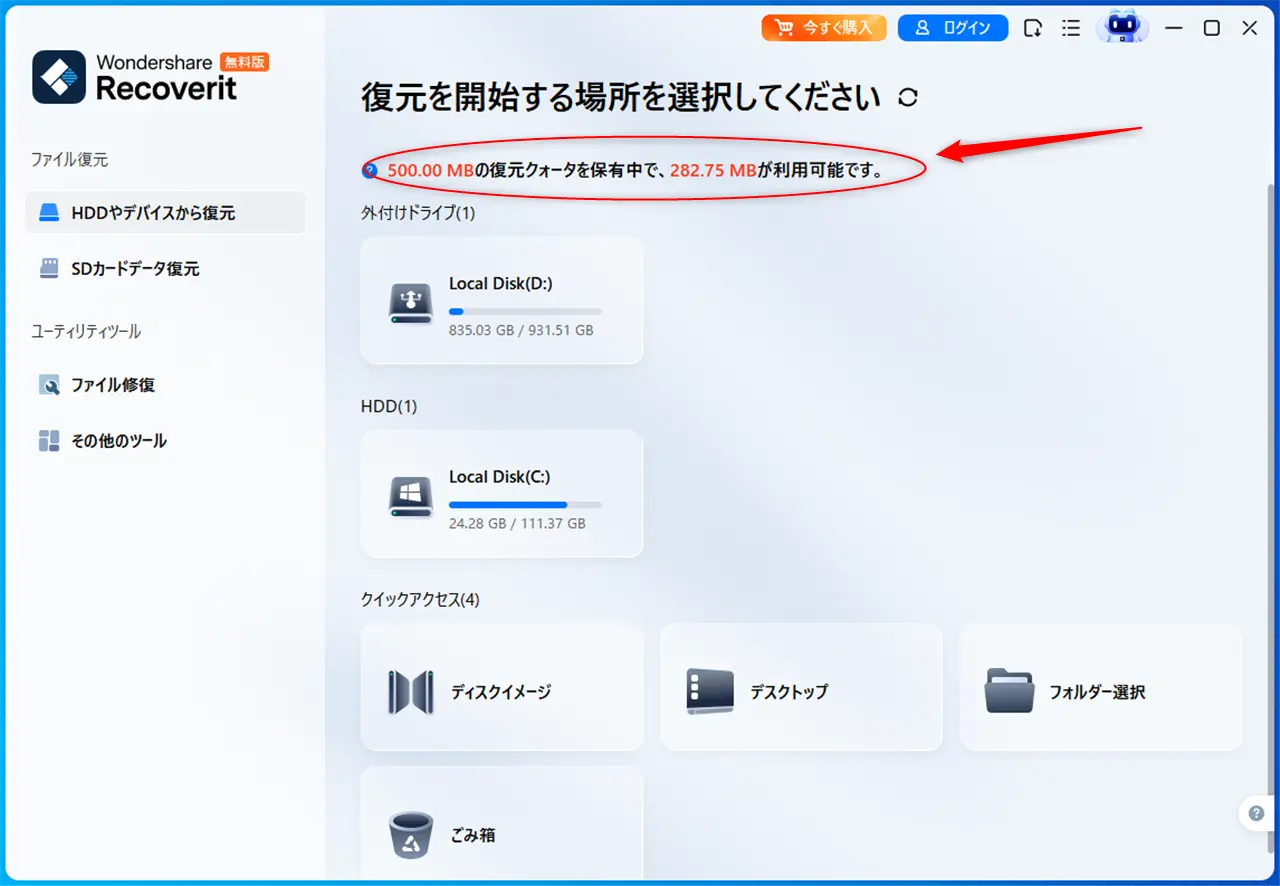The width and height of the screenshot is (1280, 886).
Task: Click the ファイル復元 sidebar heading
Action: click(69, 159)
